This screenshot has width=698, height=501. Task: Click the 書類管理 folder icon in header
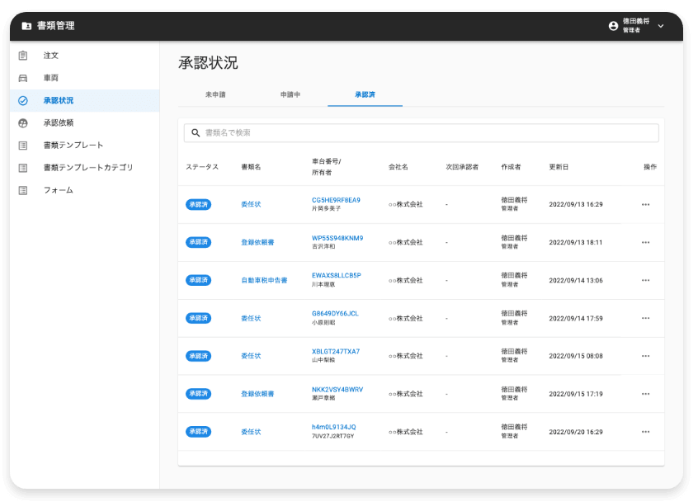click(27, 26)
